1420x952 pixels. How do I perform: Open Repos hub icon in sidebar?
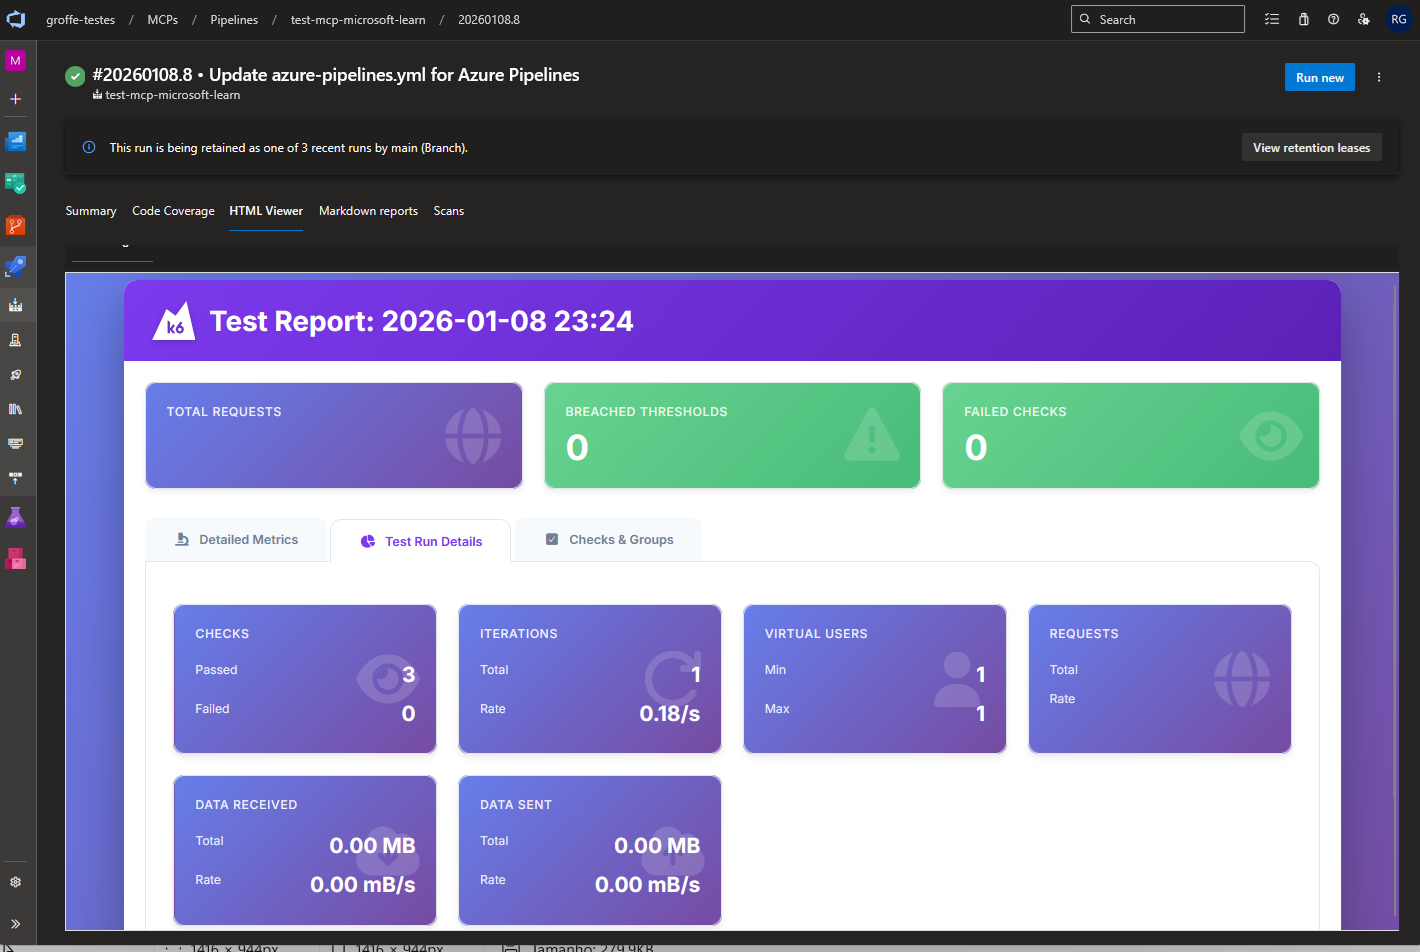[x=15, y=225]
